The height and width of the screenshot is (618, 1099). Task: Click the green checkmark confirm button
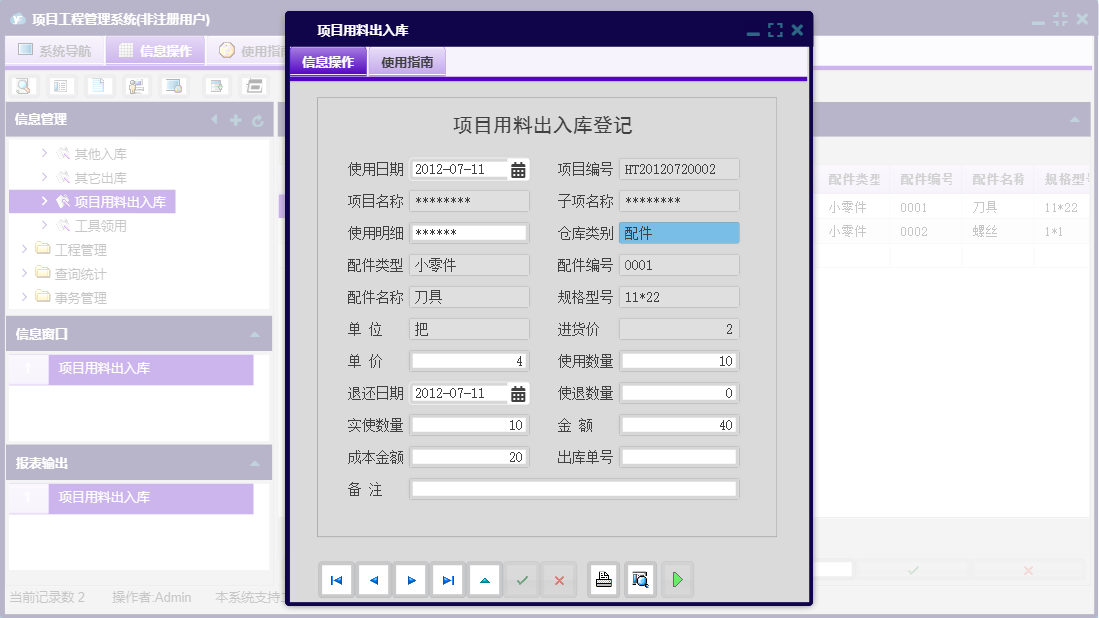[522, 579]
